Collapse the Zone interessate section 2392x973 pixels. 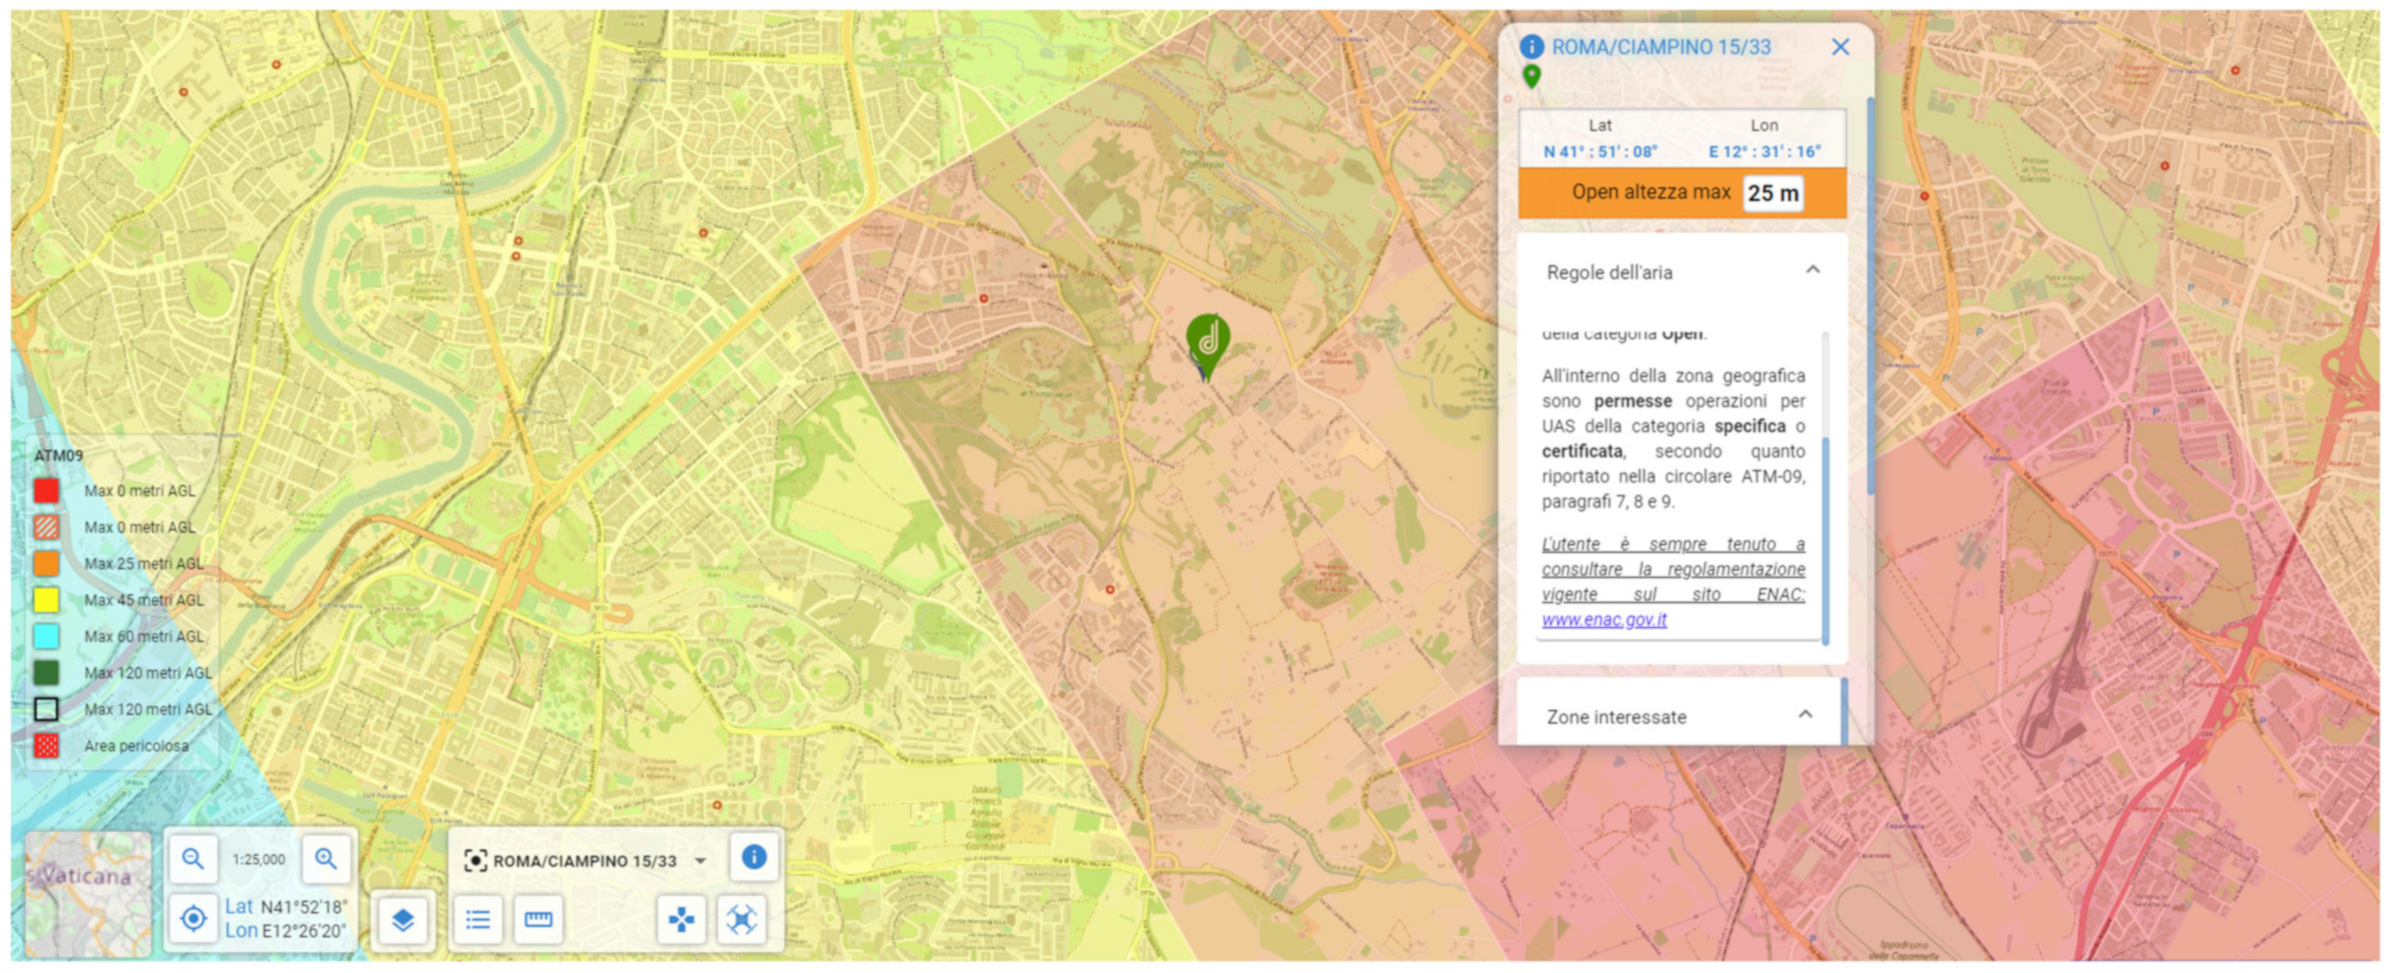click(x=1805, y=715)
